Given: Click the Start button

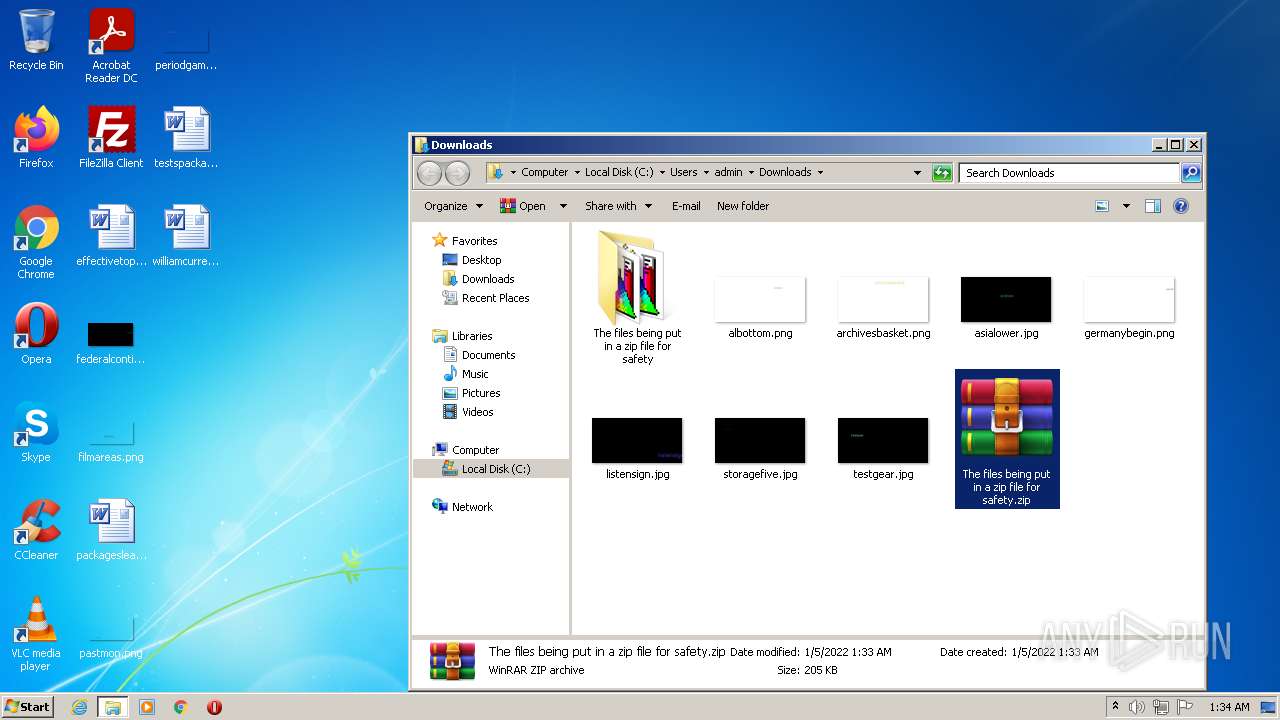Looking at the screenshot, I should pyautogui.click(x=28, y=706).
